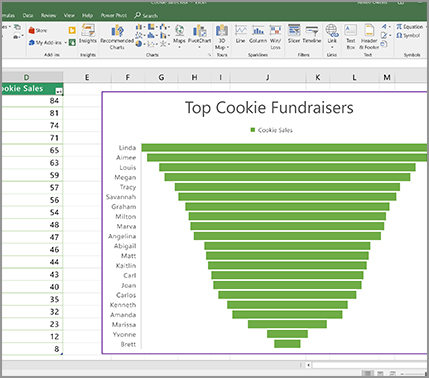Add a Slicer filter
429x378 pixels.
click(294, 34)
